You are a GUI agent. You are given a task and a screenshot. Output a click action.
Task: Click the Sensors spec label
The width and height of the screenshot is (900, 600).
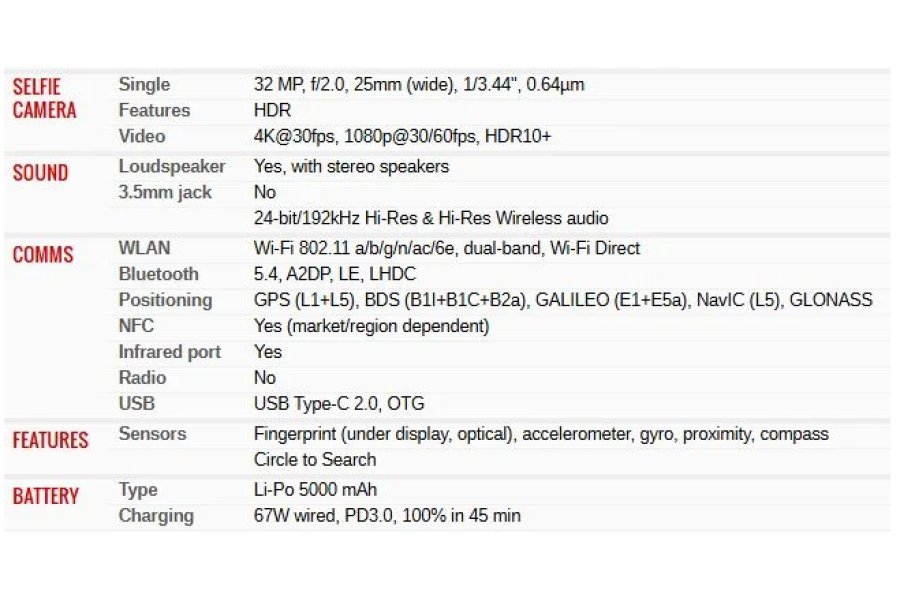coord(152,433)
